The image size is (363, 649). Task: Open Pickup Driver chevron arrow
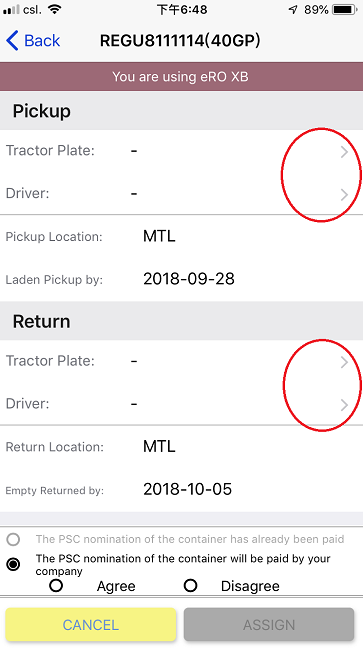(344, 195)
